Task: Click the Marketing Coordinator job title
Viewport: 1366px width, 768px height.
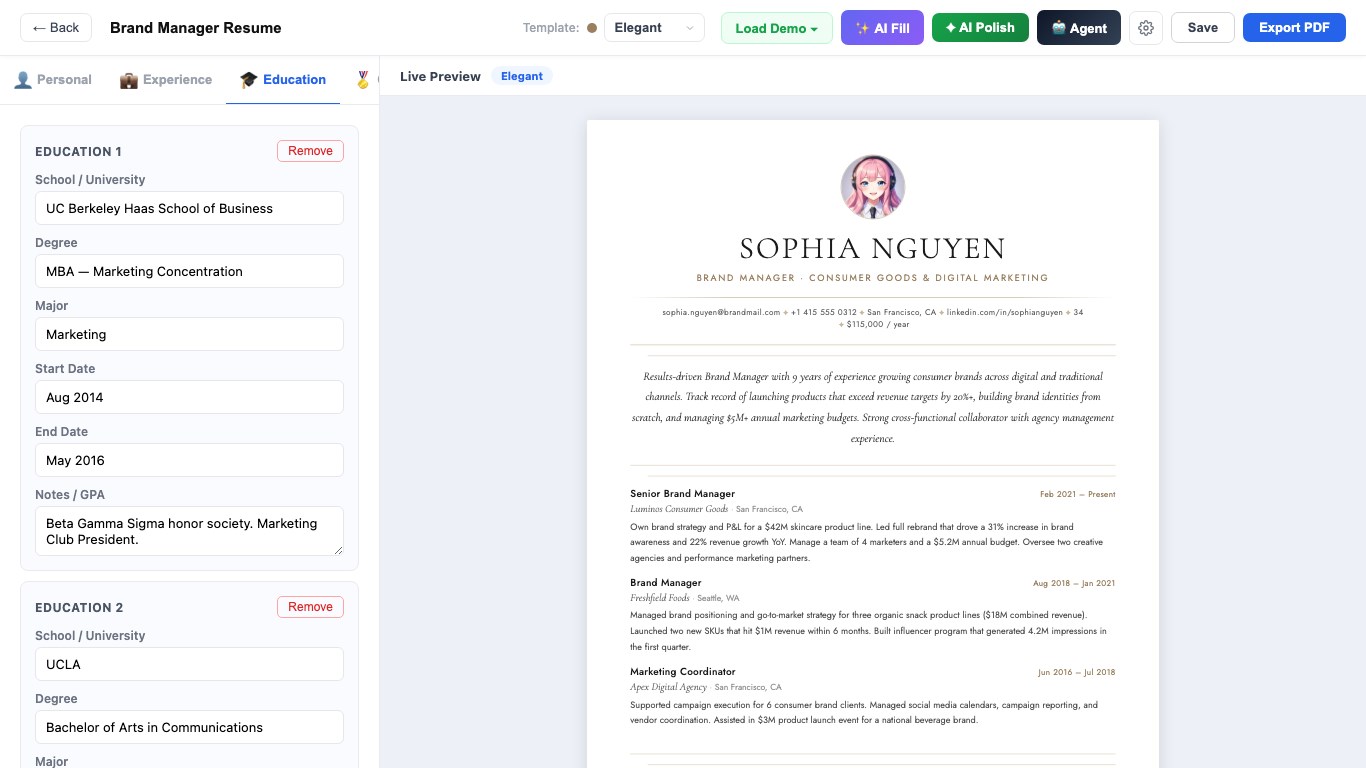Action: pos(682,672)
